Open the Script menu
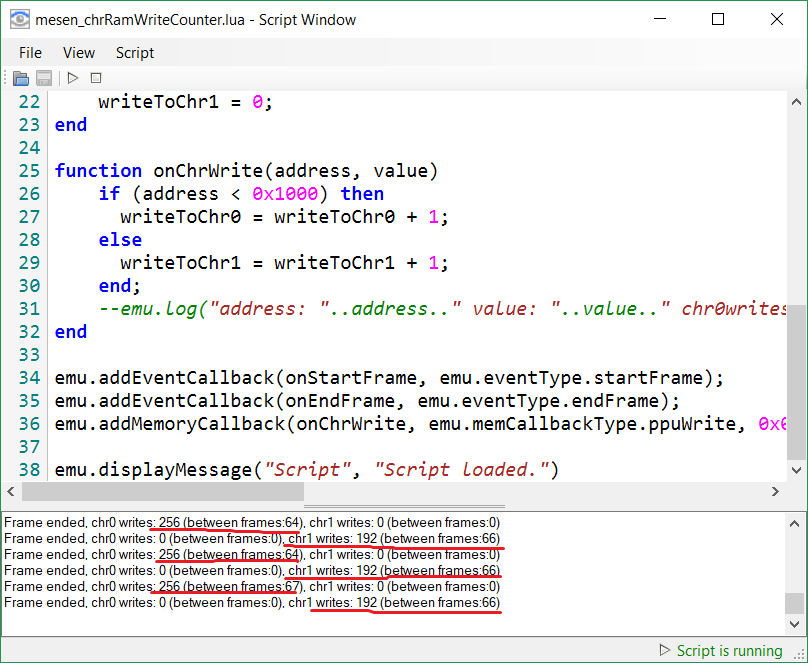 [x=134, y=53]
